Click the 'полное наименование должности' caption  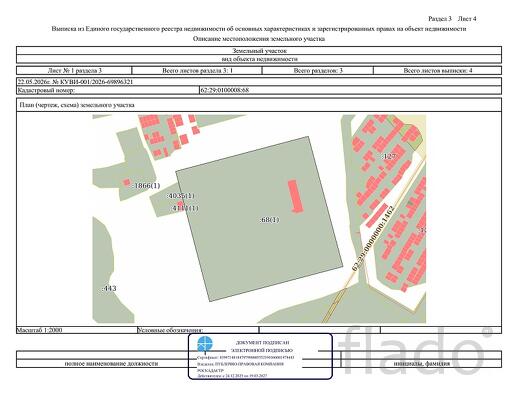click(111, 364)
